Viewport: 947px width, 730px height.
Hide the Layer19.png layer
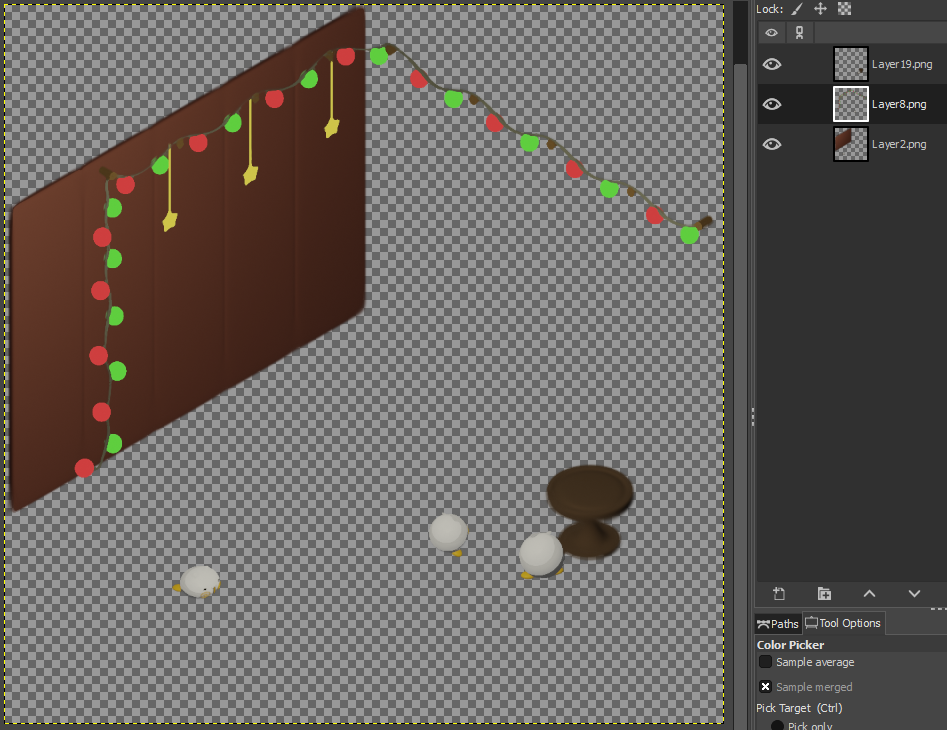(x=772, y=64)
